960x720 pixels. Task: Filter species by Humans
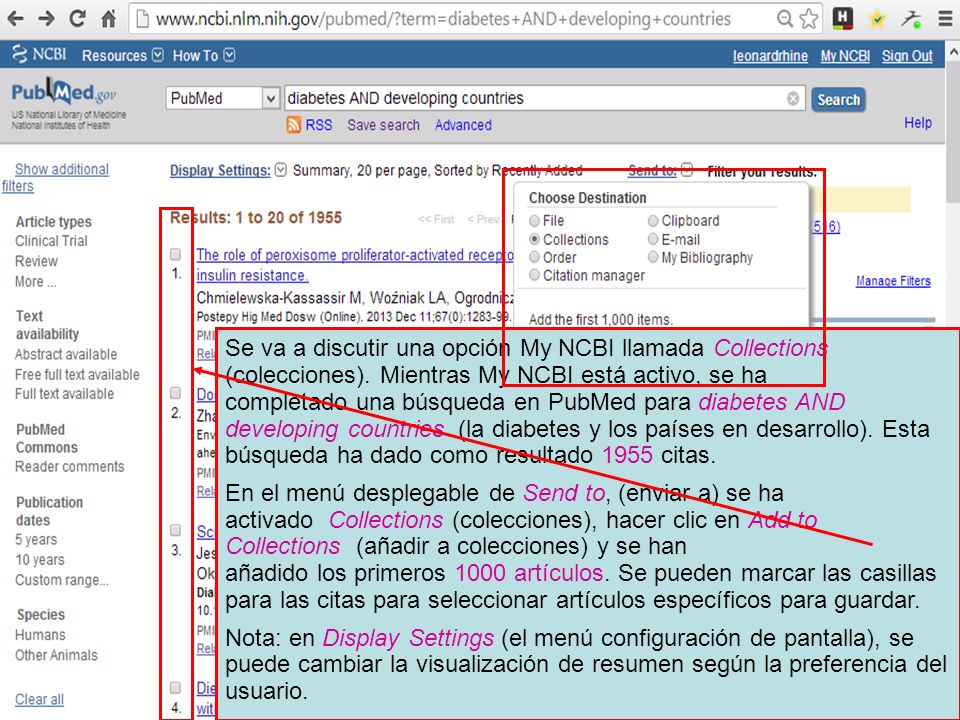tap(40, 635)
